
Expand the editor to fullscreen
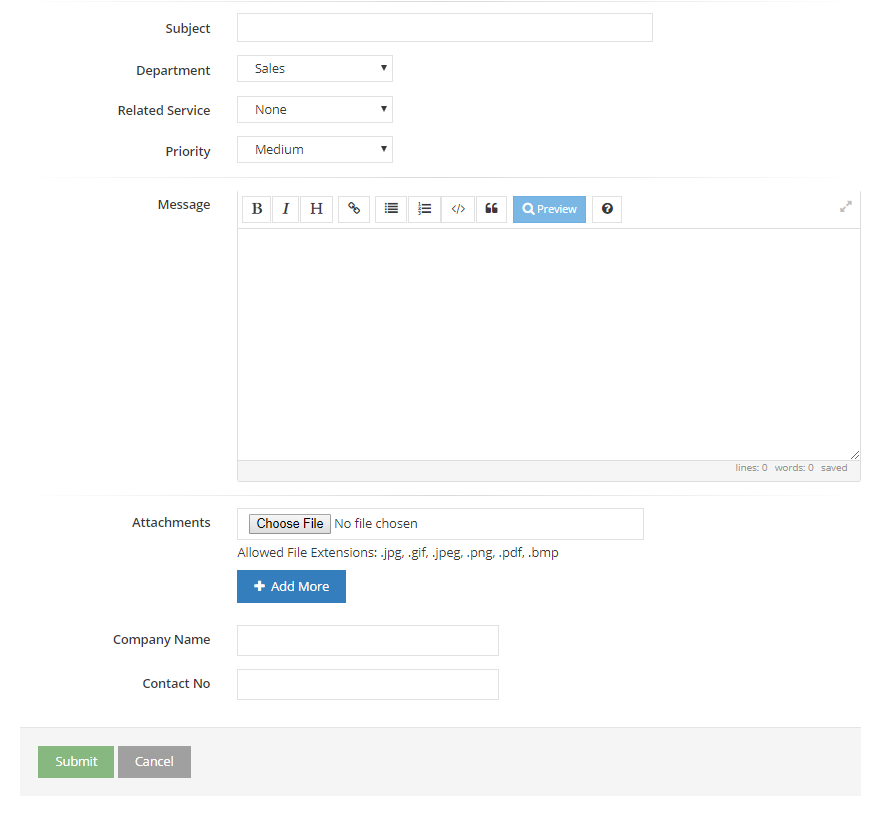845,206
